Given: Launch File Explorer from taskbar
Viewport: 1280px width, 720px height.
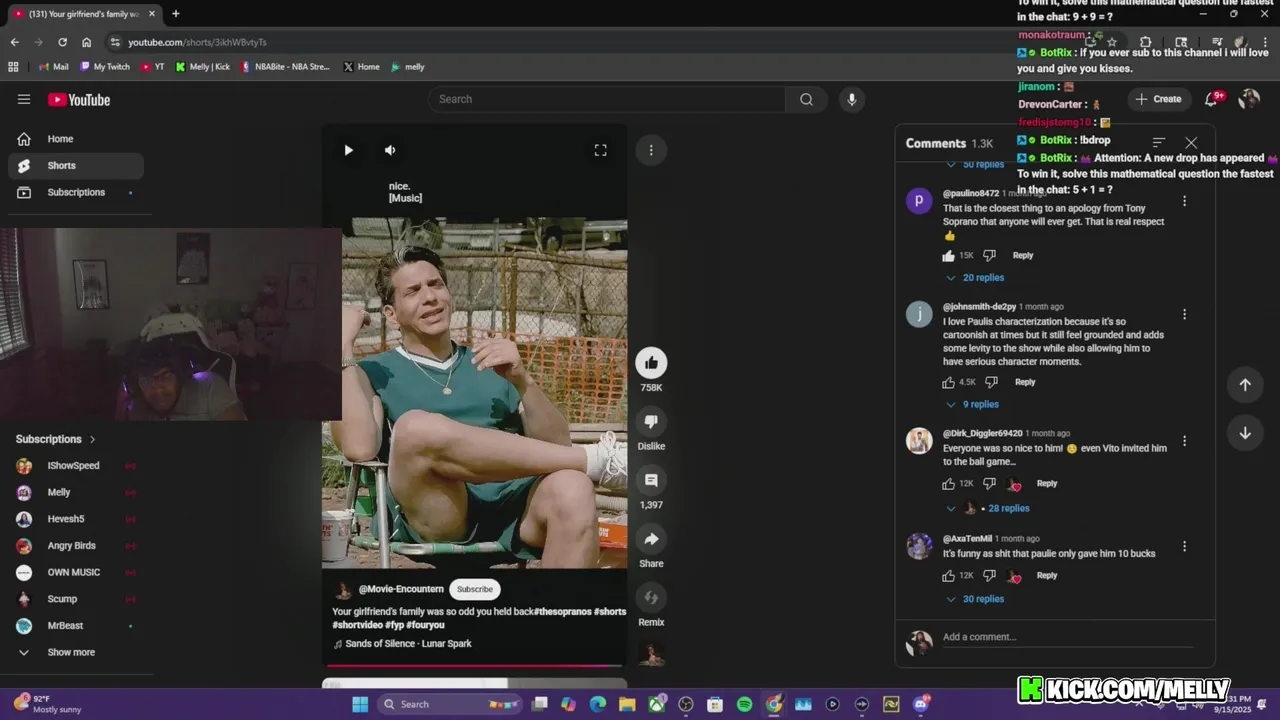Looking at the screenshot, I should [x=627, y=704].
